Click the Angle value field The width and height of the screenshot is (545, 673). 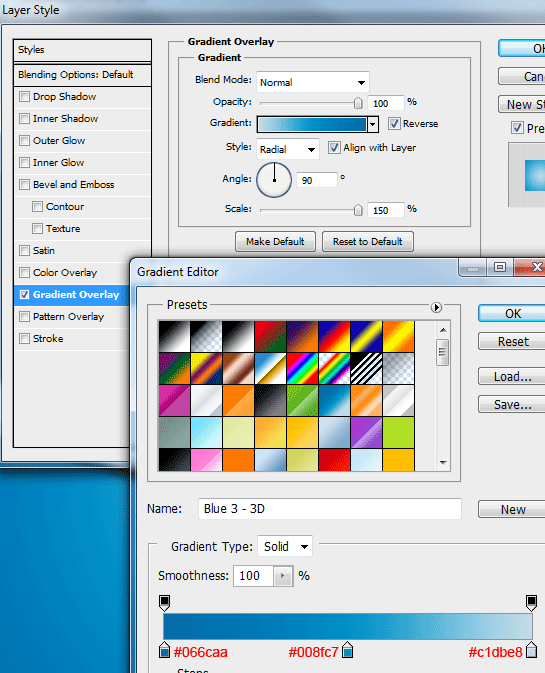pyautogui.click(x=319, y=180)
